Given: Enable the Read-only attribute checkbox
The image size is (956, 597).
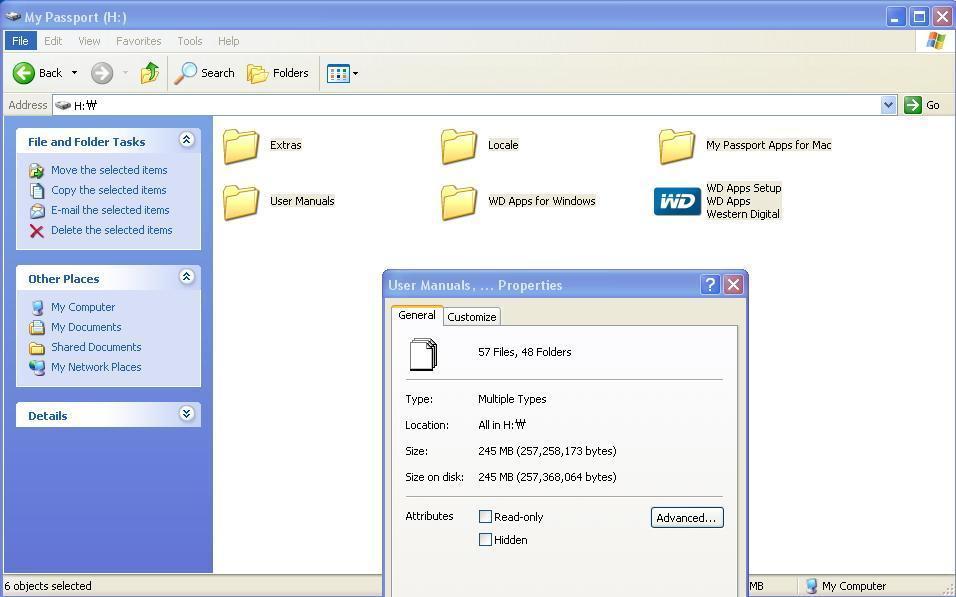Looking at the screenshot, I should (x=485, y=517).
